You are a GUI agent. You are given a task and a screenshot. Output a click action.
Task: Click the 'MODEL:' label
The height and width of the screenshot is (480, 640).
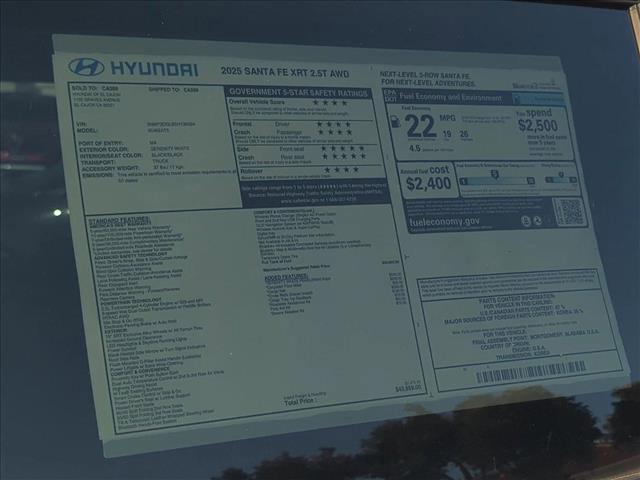click(87, 131)
